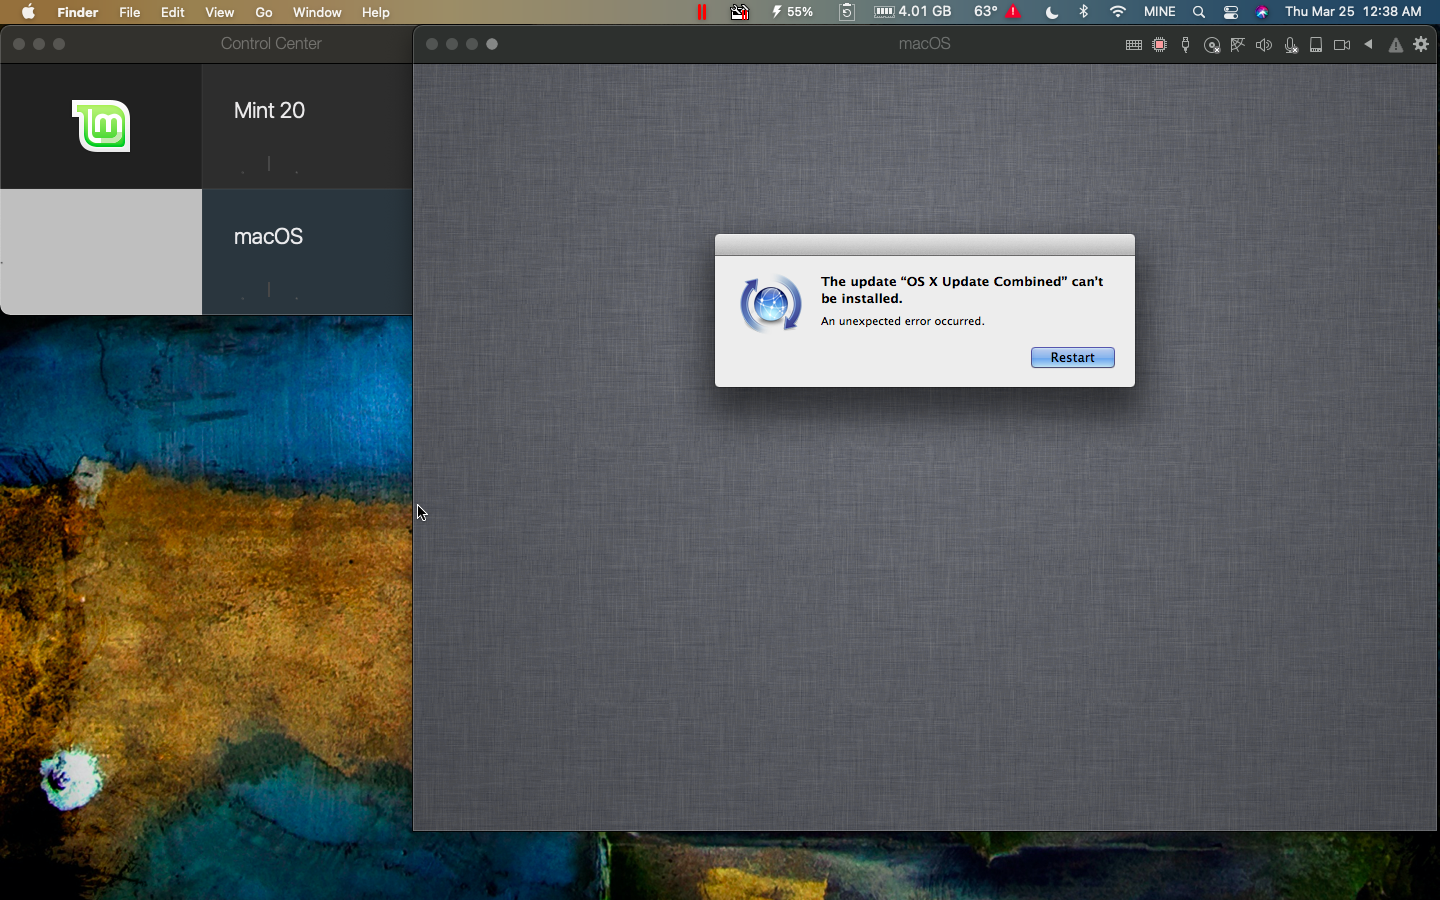Click "An unexpected error occurred." text
This screenshot has width=1440, height=900.
pyautogui.click(x=903, y=321)
